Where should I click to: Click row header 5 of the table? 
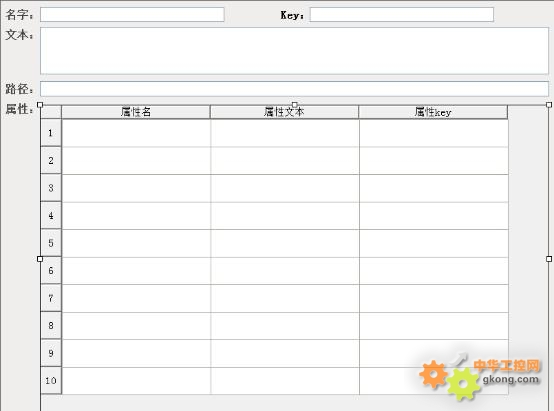tap(51, 243)
